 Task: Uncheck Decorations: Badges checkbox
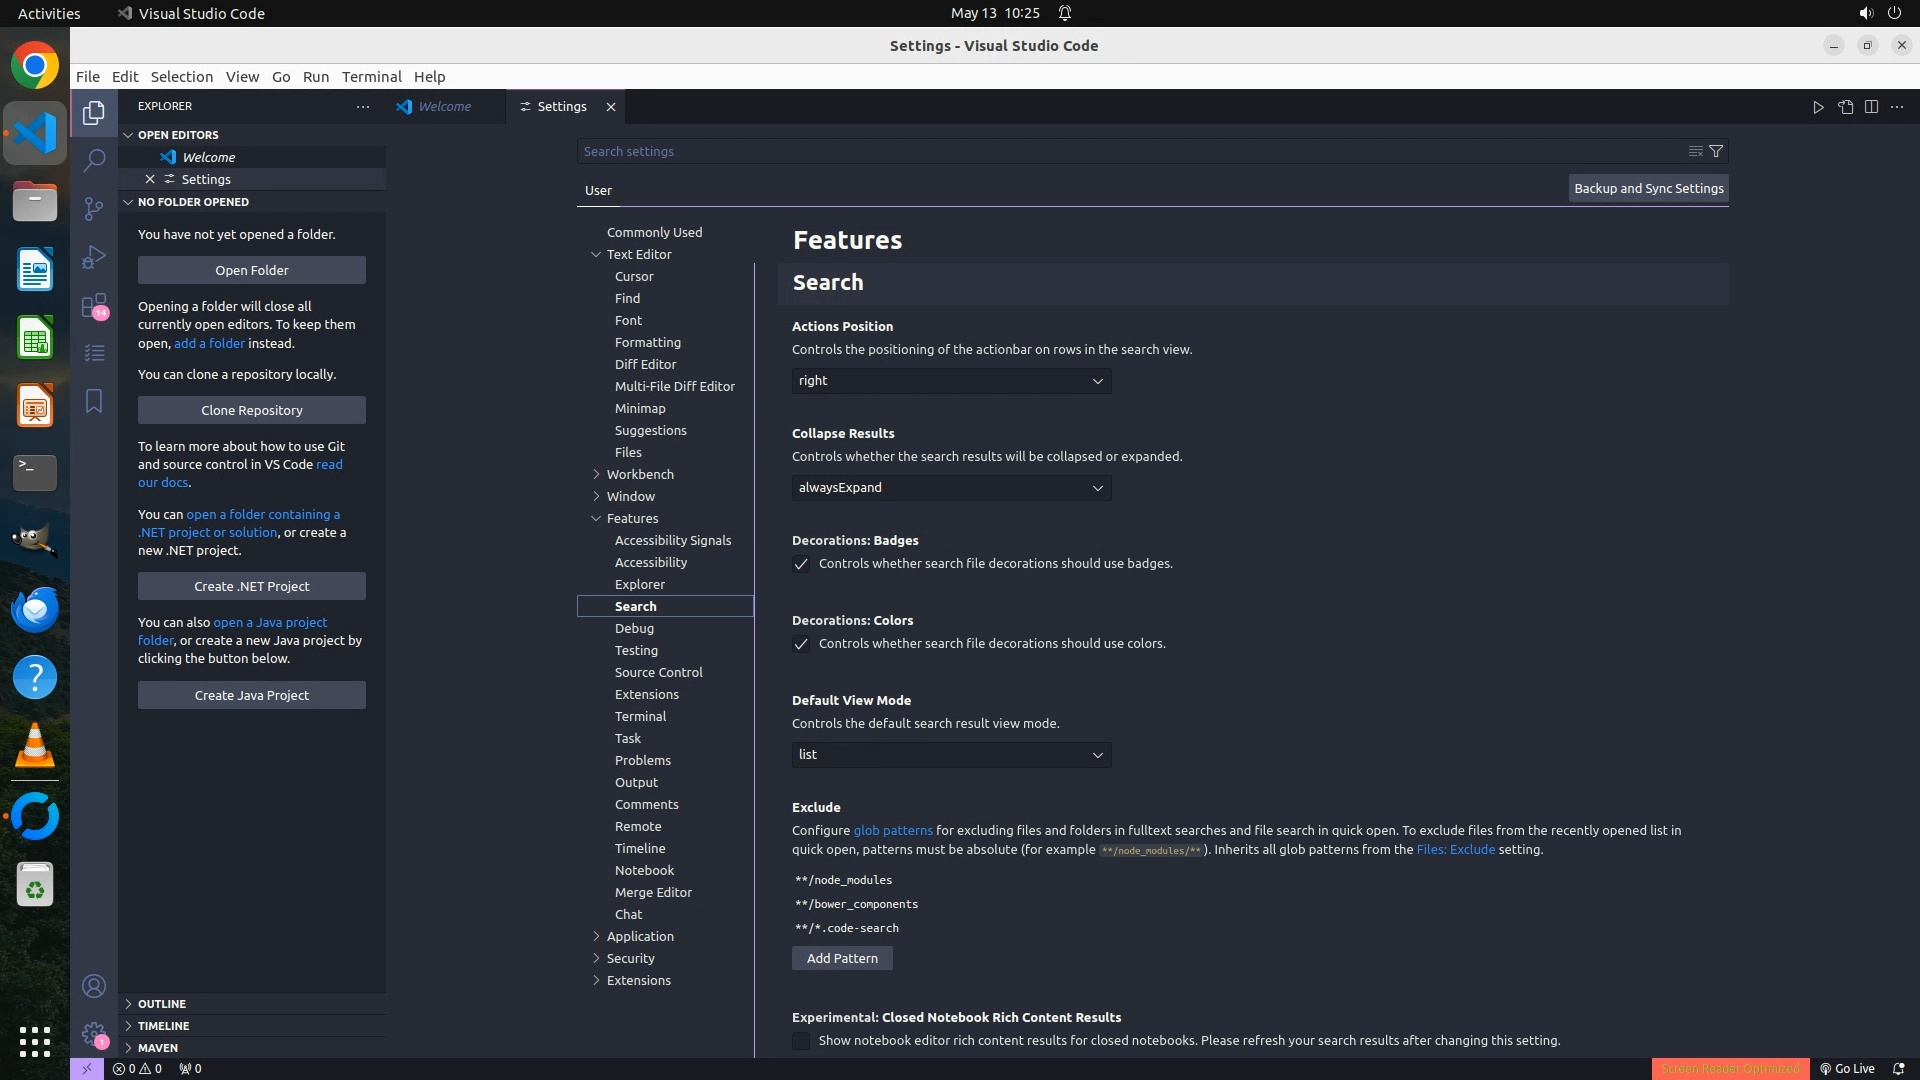click(x=801, y=564)
